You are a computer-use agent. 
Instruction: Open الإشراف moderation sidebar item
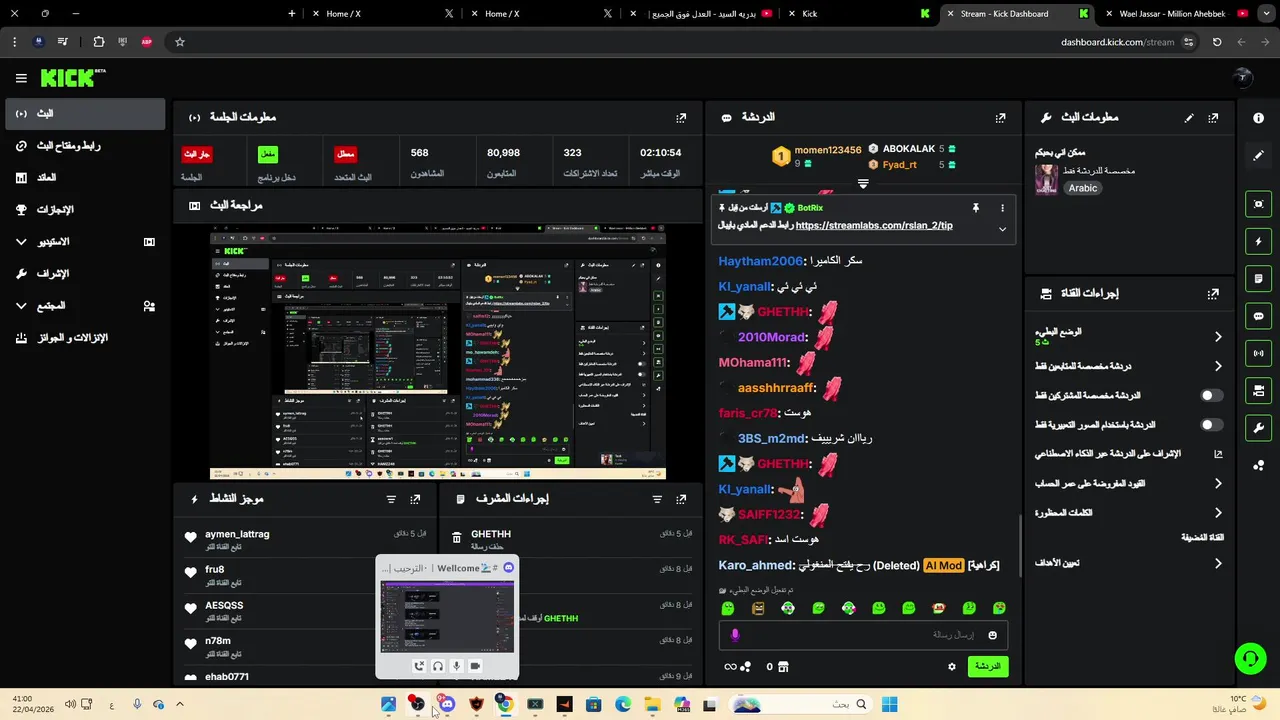click(x=86, y=274)
